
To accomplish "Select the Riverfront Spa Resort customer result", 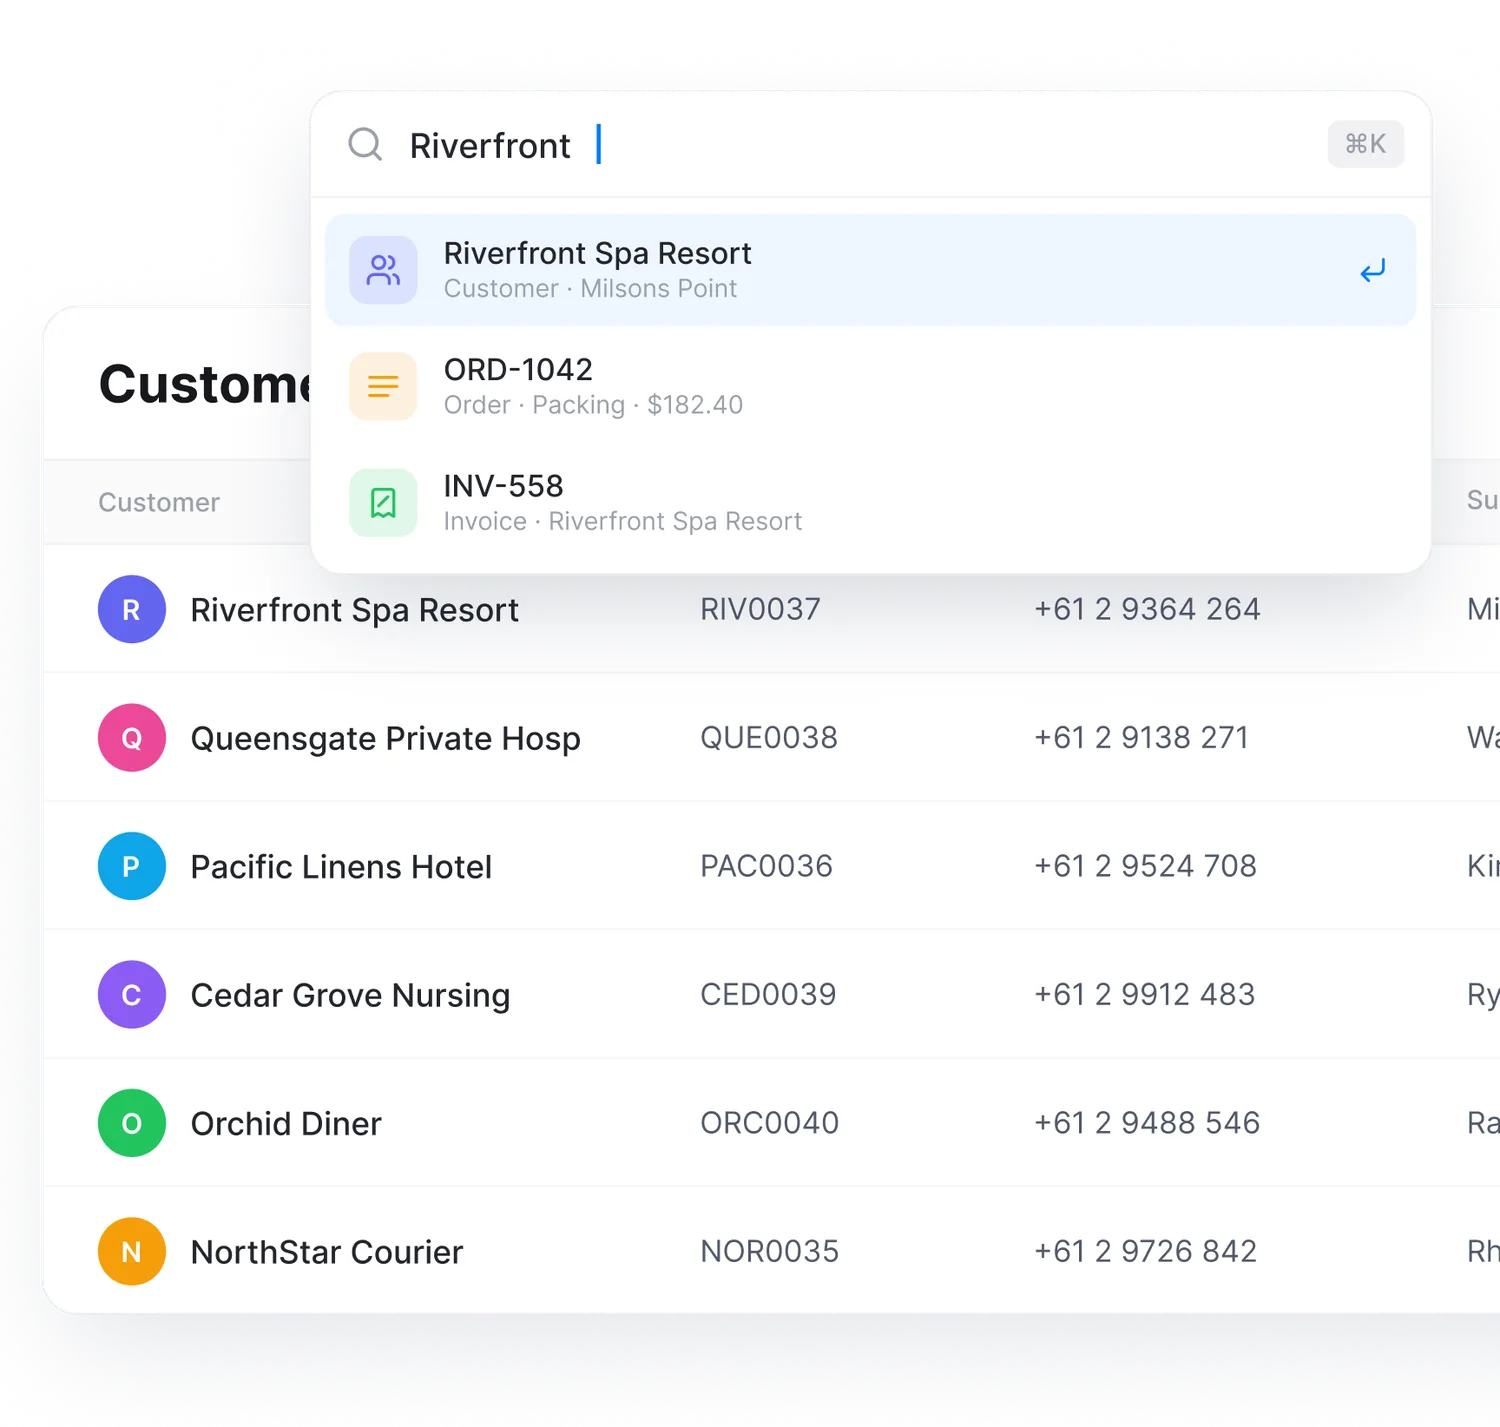I will point(871,270).
